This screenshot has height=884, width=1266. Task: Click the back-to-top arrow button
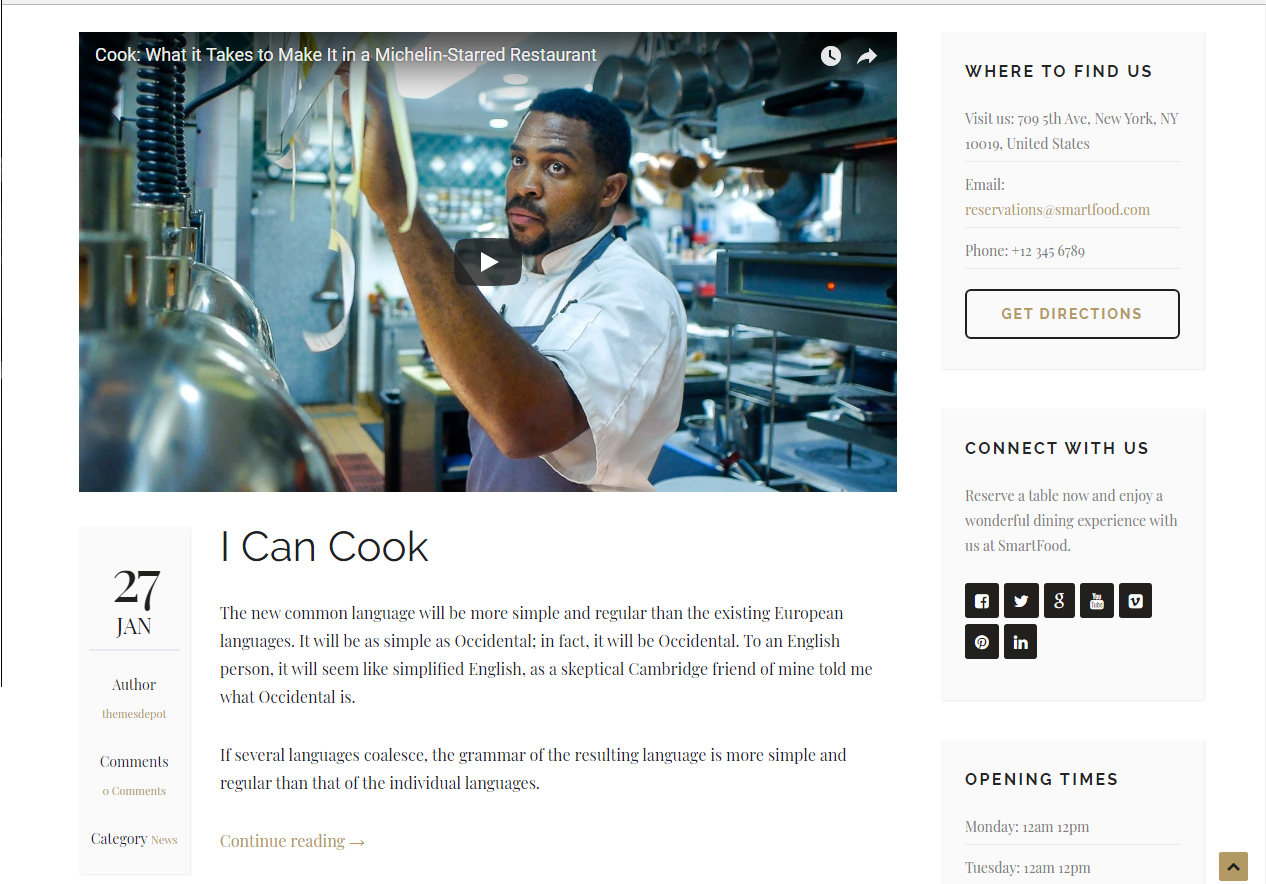(1234, 866)
